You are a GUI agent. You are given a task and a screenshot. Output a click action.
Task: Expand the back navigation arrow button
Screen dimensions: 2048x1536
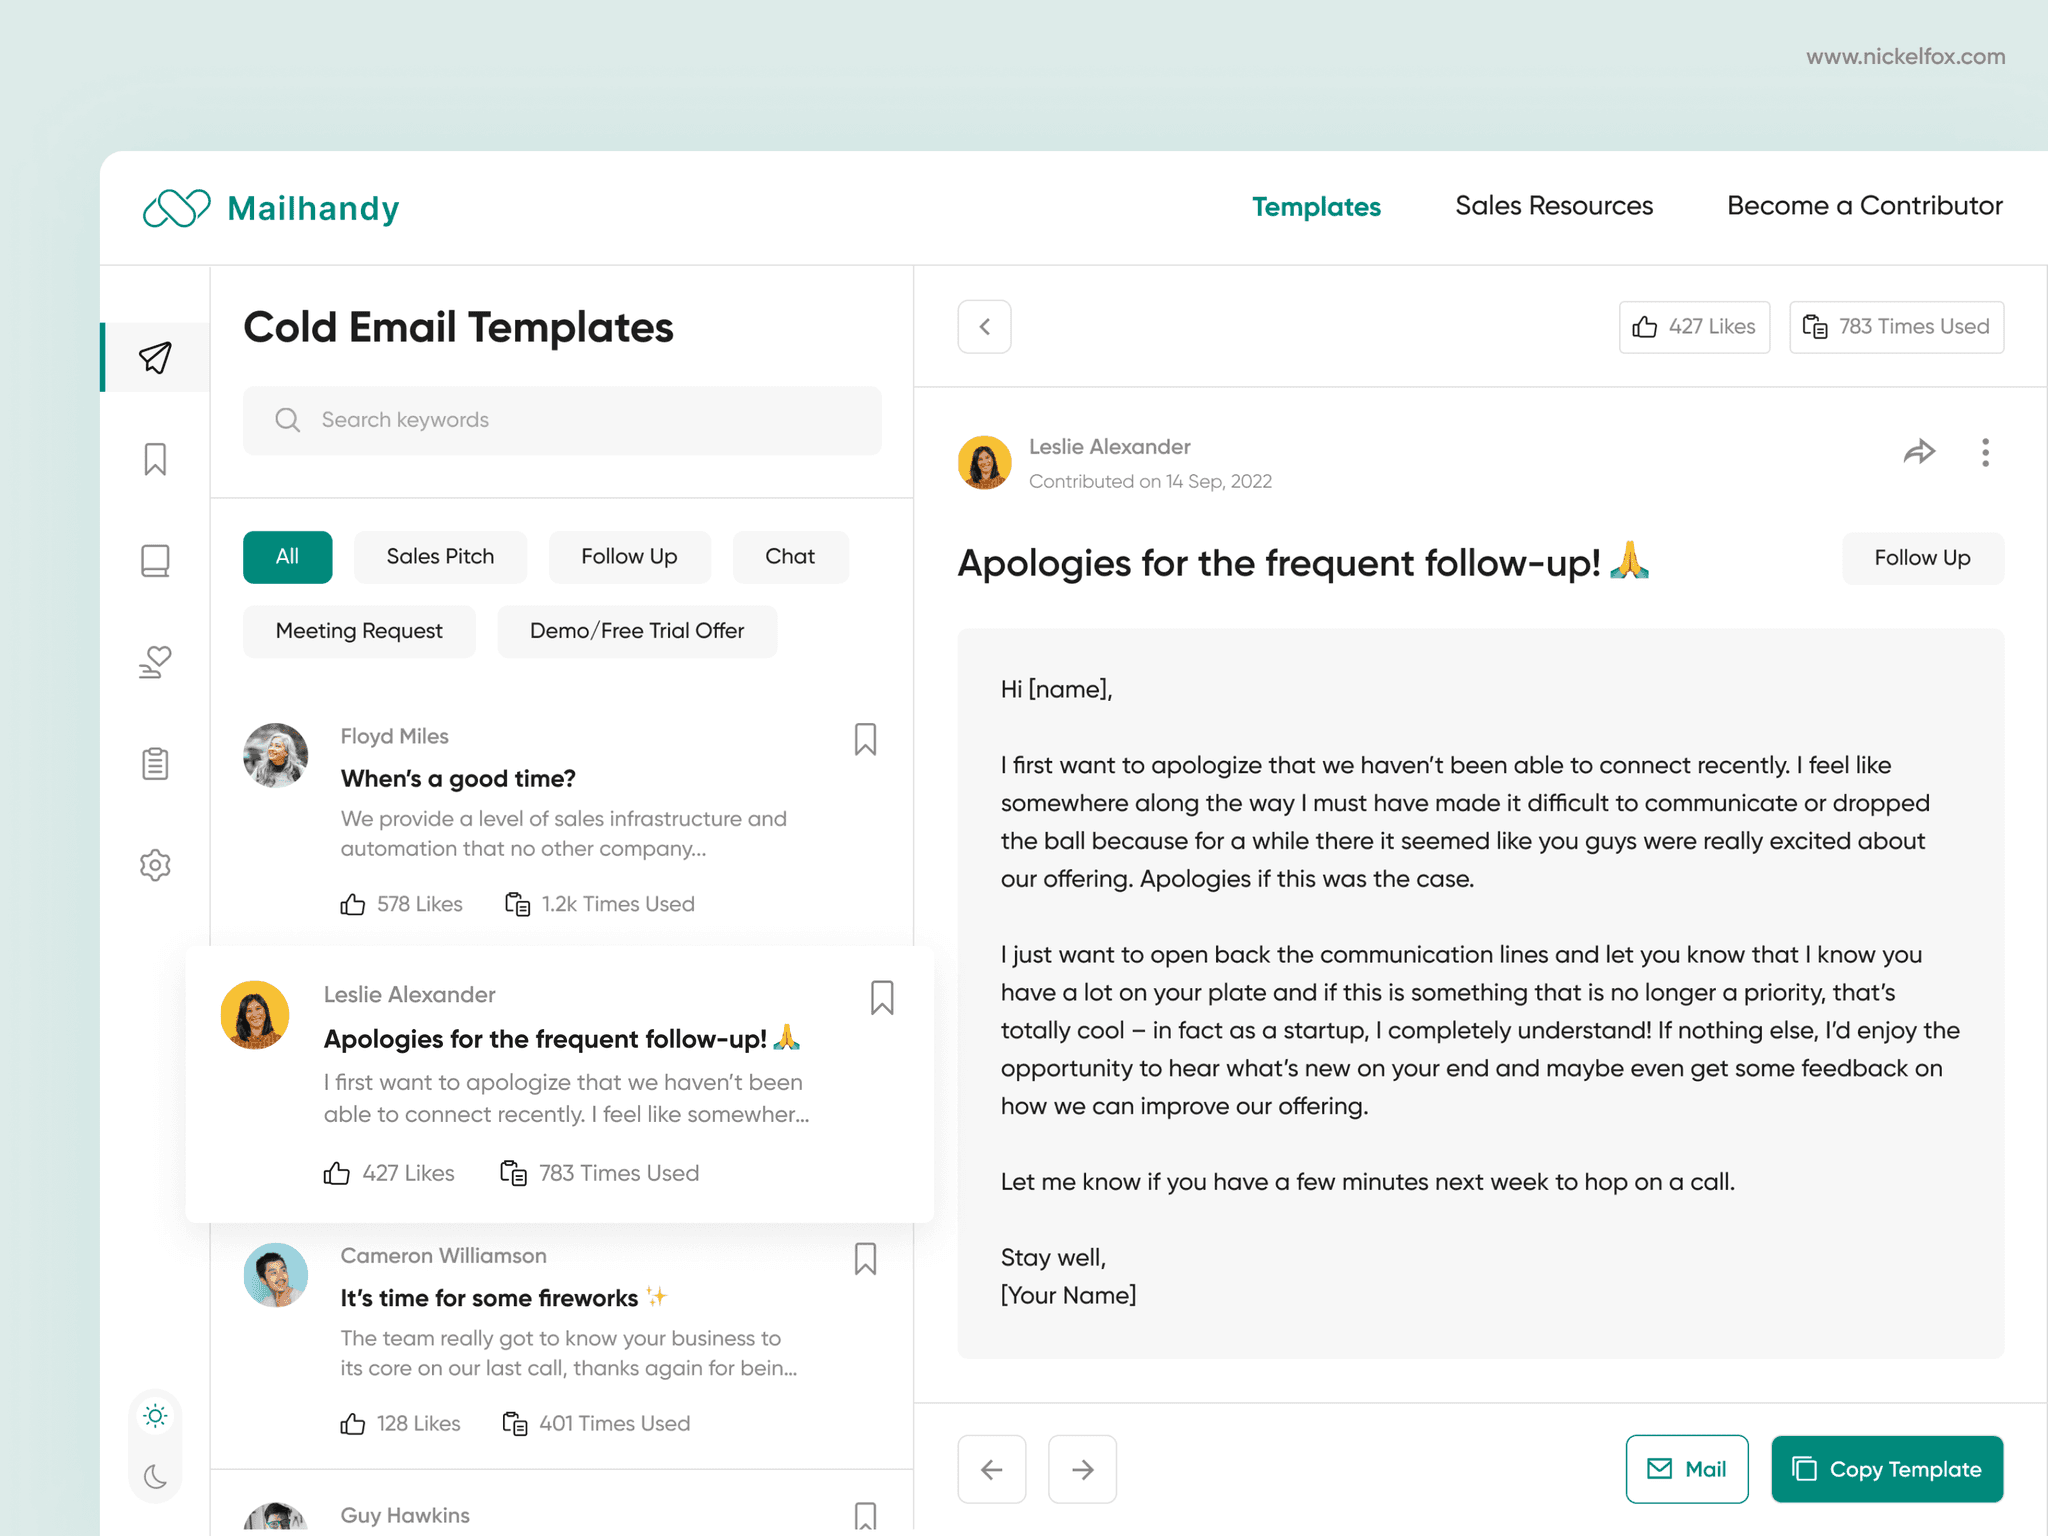click(x=985, y=328)
